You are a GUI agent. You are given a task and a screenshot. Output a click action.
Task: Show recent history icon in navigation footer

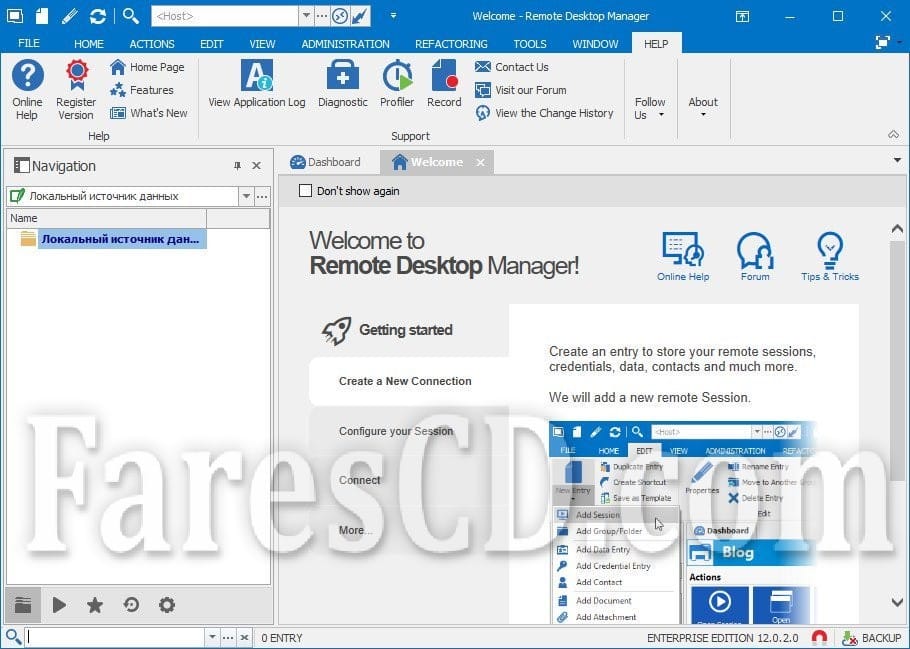(131, 605)
